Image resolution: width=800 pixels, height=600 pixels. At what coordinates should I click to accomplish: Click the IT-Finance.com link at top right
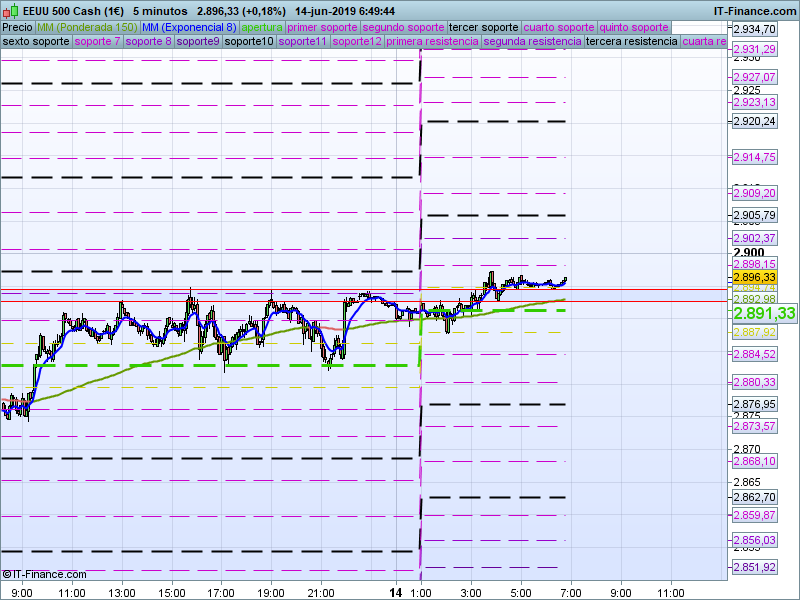pos(754,10)
